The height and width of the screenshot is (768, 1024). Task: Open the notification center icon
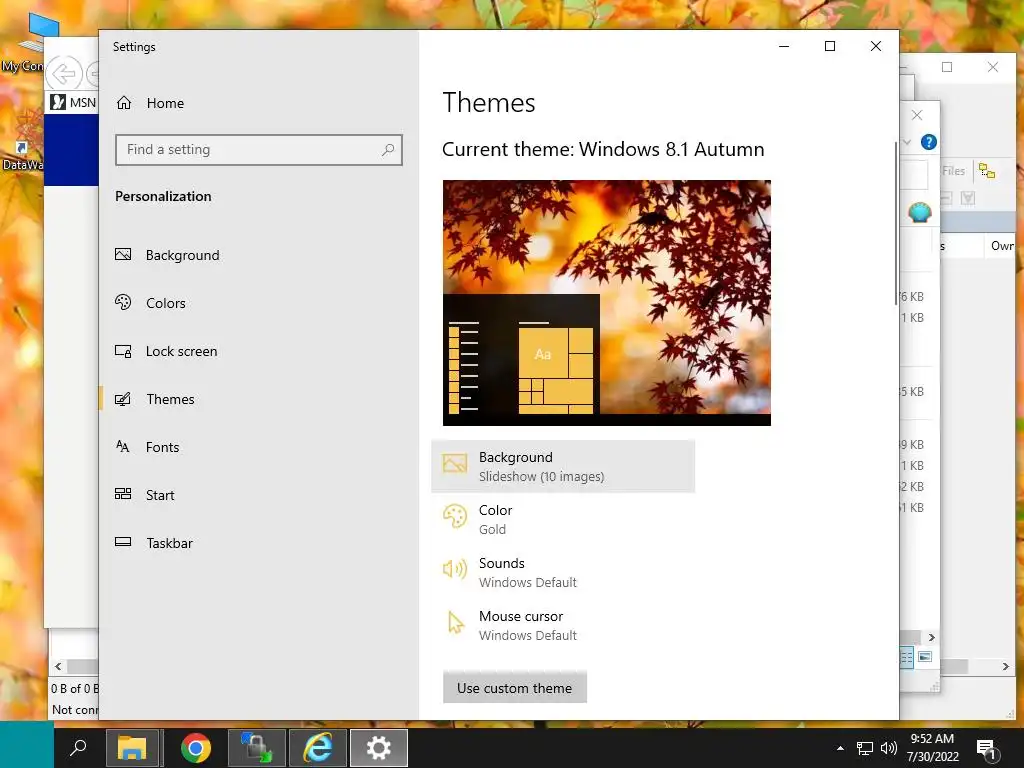[x=987, y=749]
